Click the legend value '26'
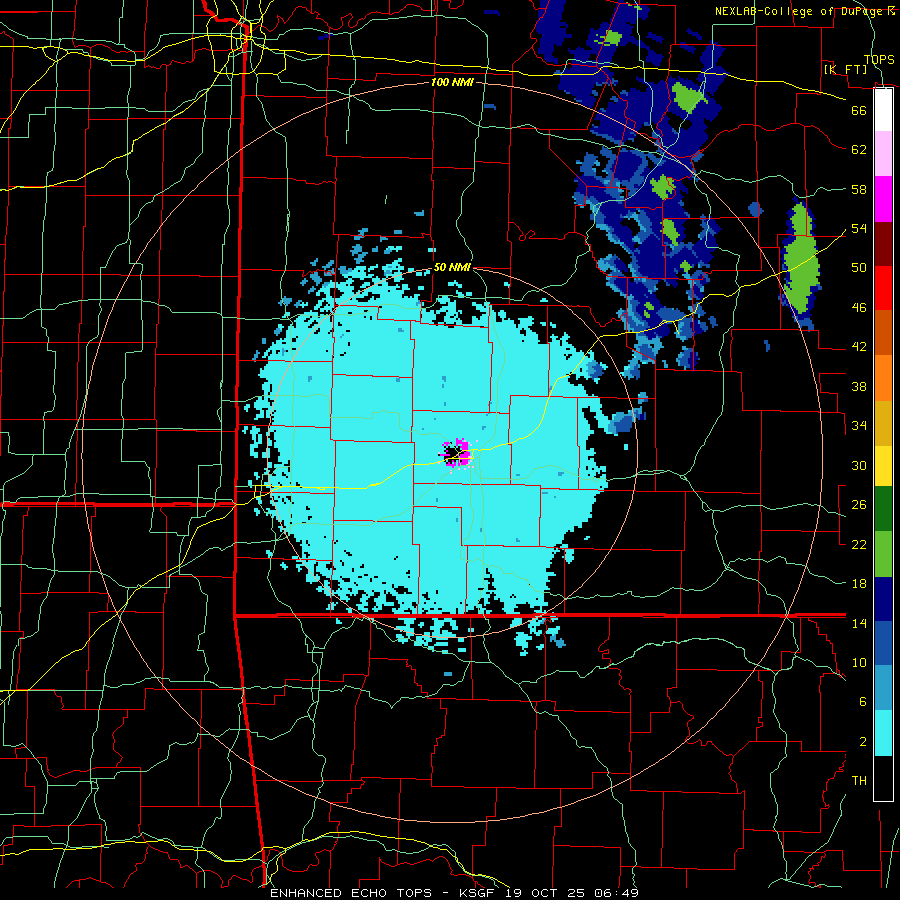900x900 pixels. coord(859,505)
